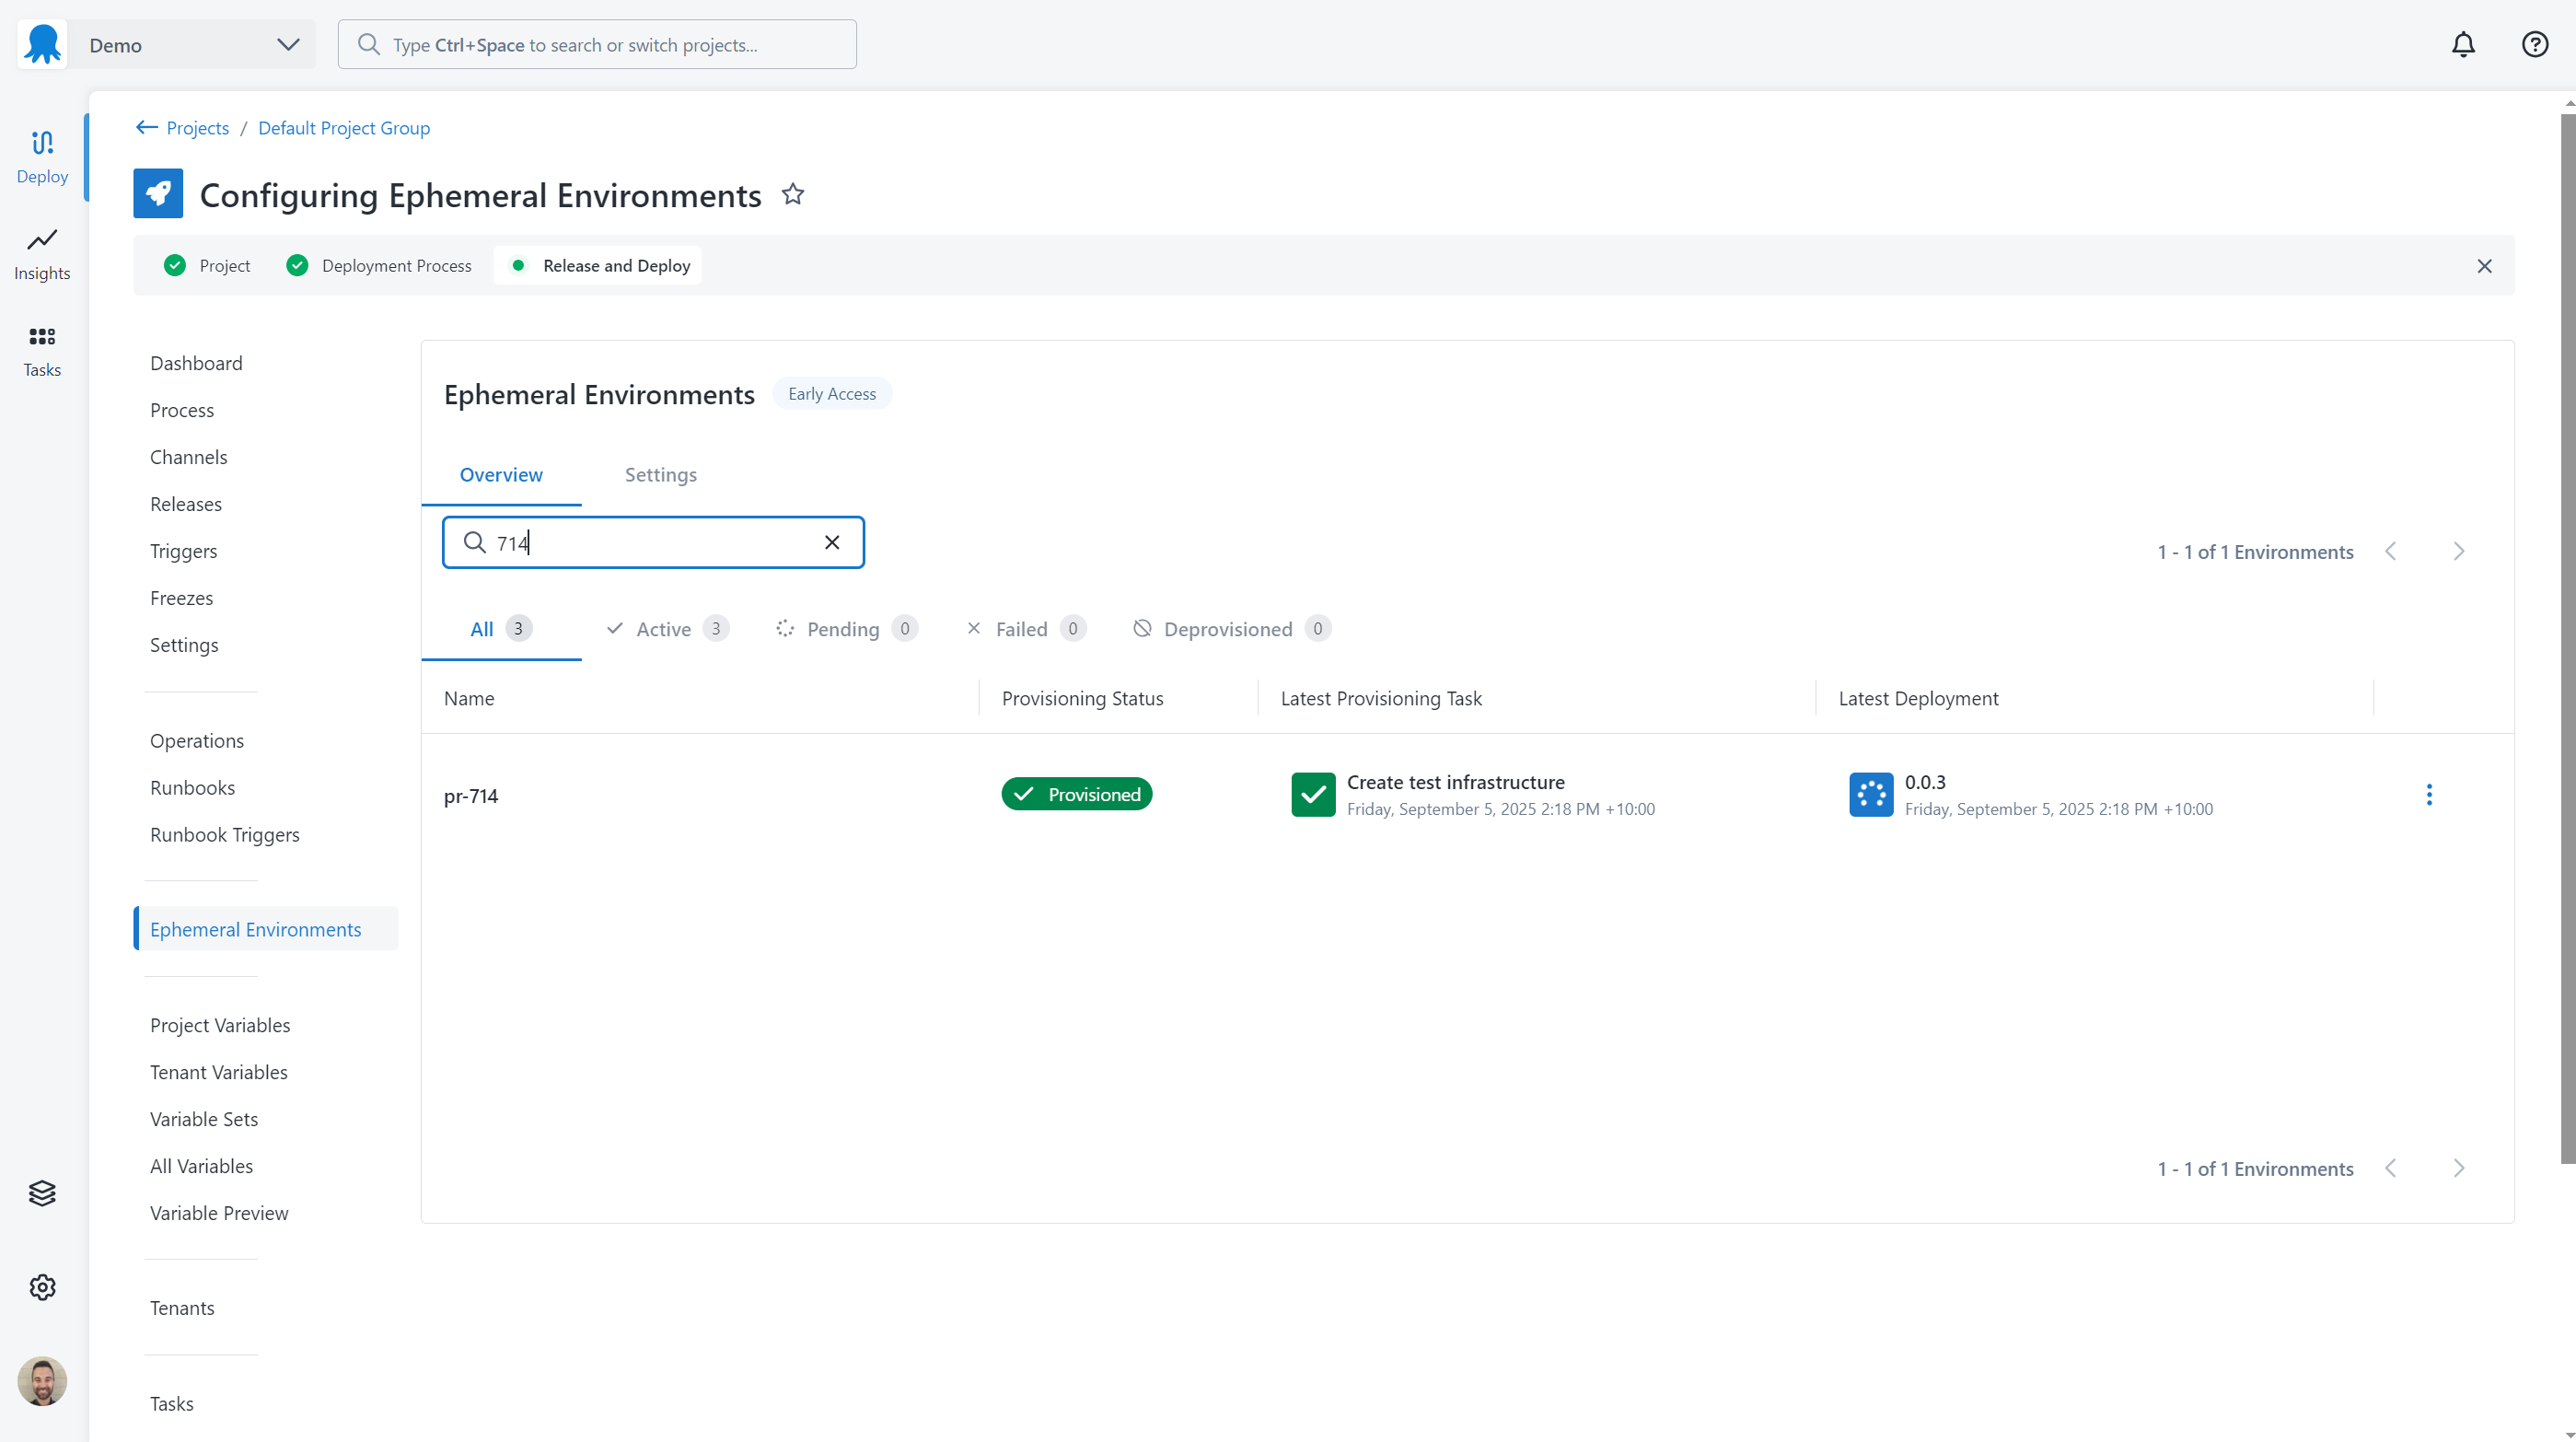Filter by Failed environments
The width and height of the screenshot is (2576, 1442).
[x=1026, y=629]
